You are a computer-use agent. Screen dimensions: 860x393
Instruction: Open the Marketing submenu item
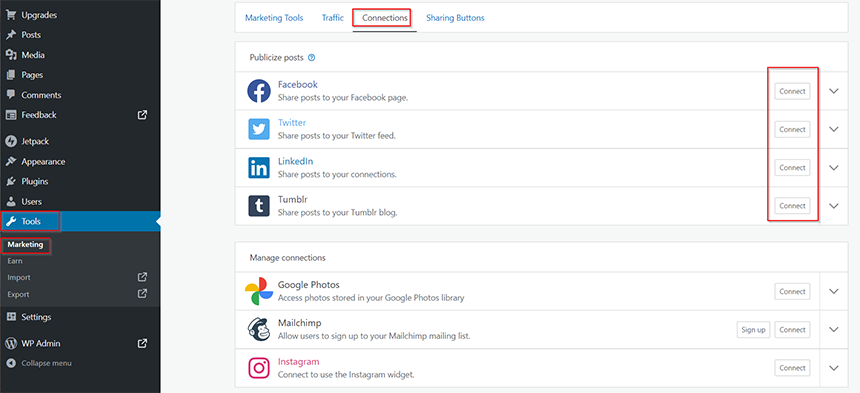(25, 244)
